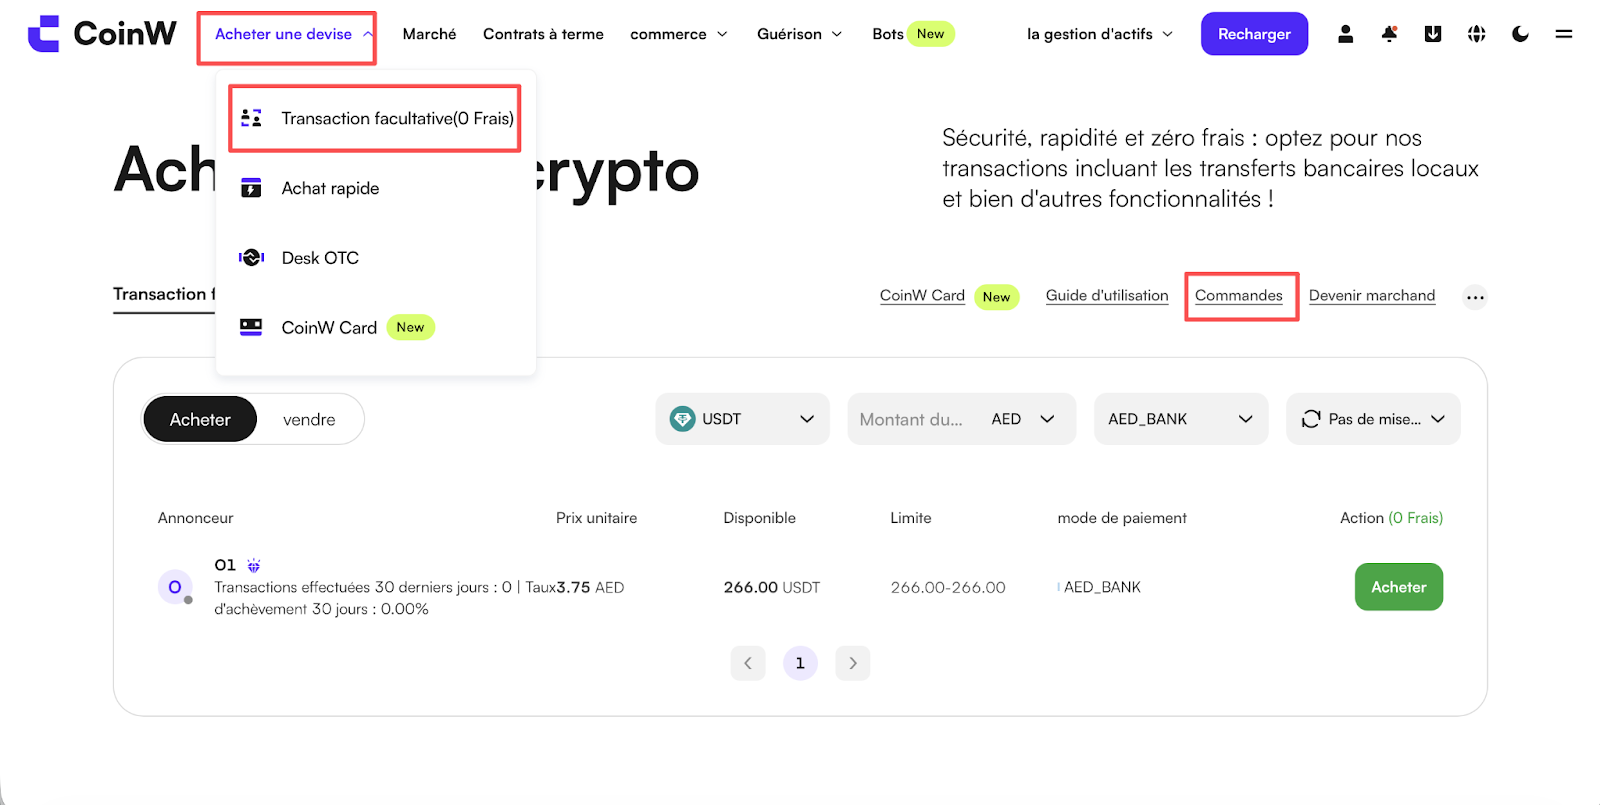Click the 3.75 AED rate
The image size is (1600, 805).
click(590, 588)
